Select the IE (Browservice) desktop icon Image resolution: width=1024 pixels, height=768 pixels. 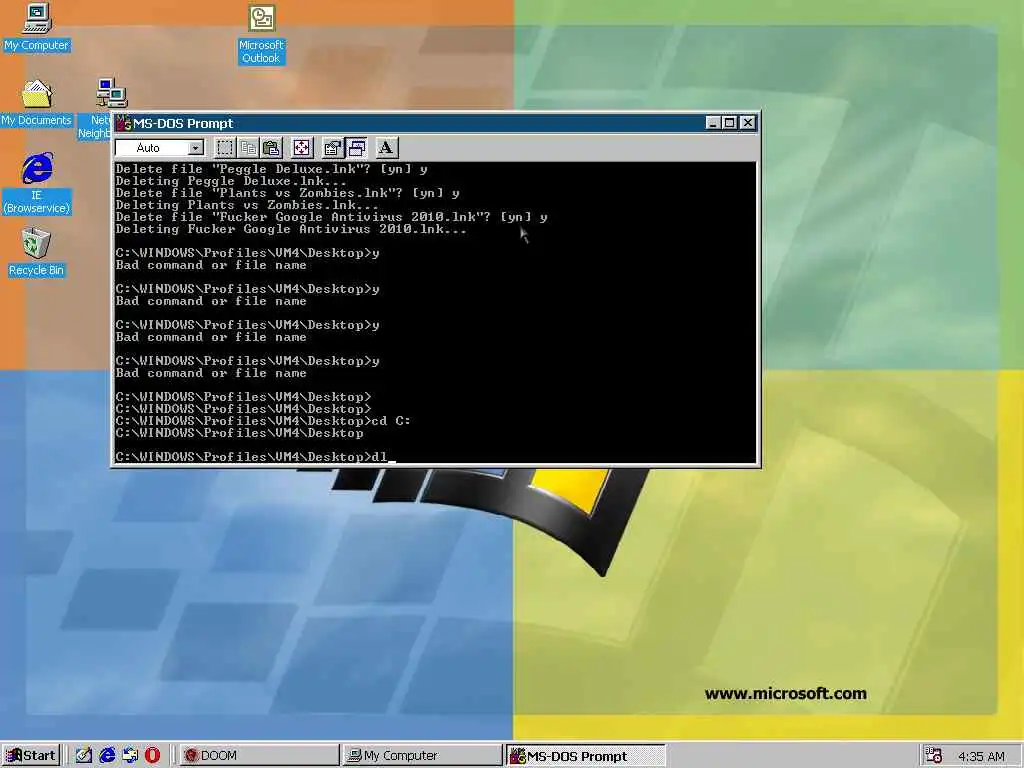[x=37, y=184]
